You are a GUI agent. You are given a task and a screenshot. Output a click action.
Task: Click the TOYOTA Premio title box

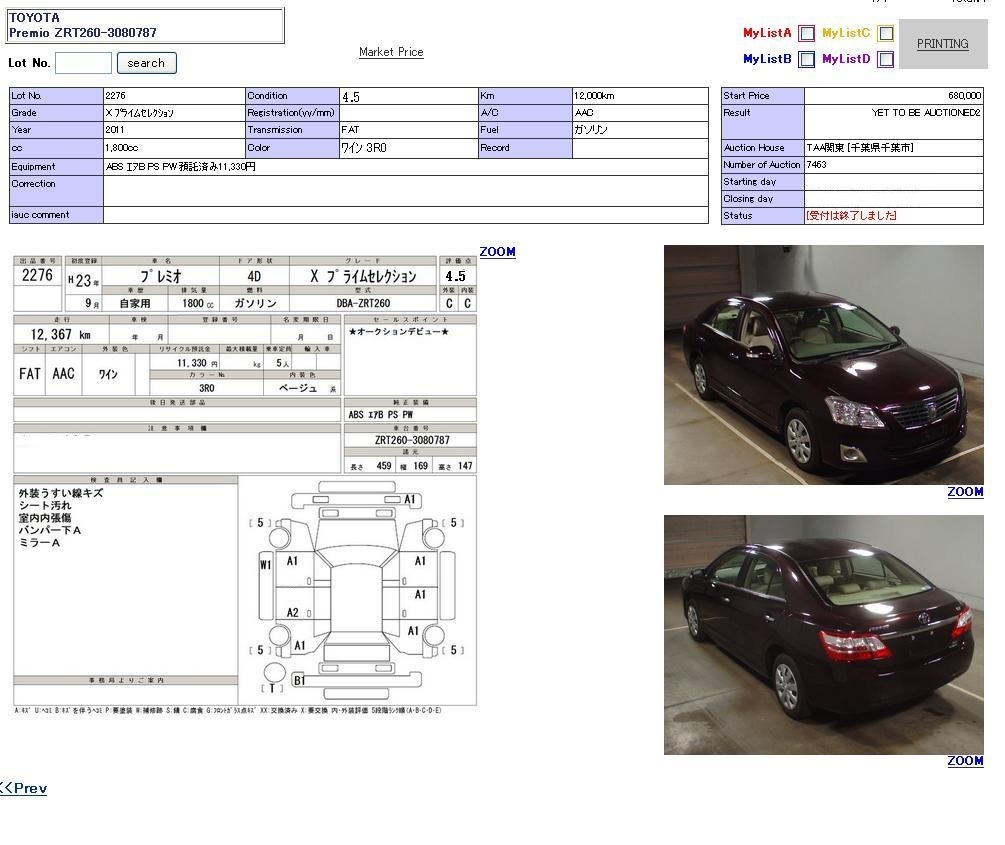point(145,25)
